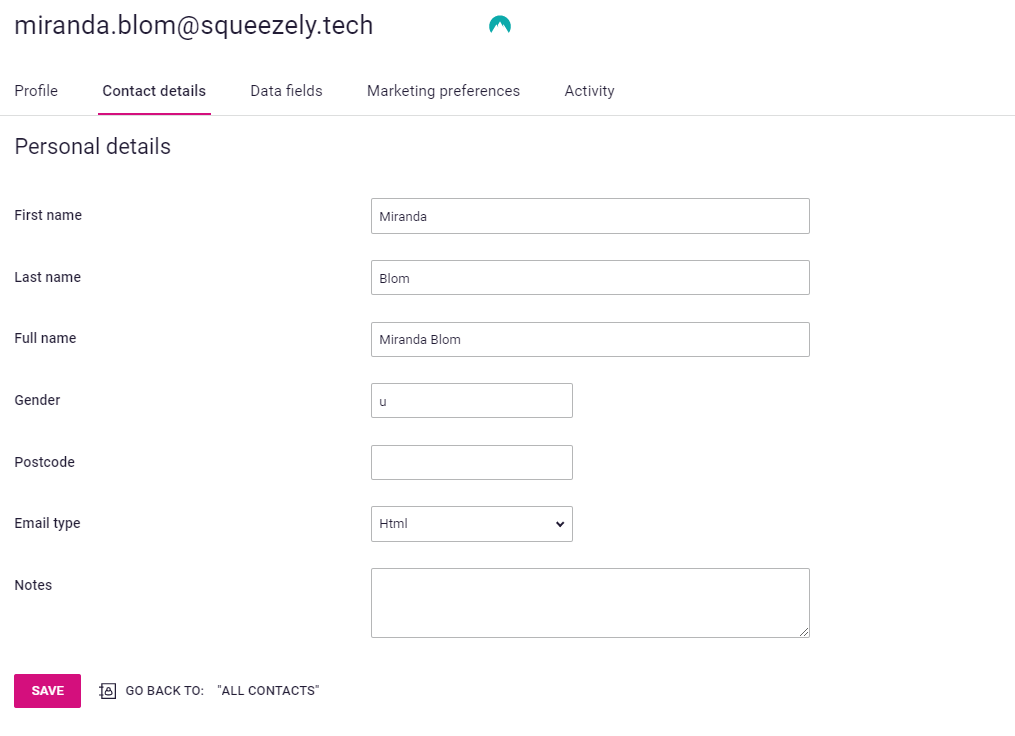Focus the empty Postcode field

(472, 462)
